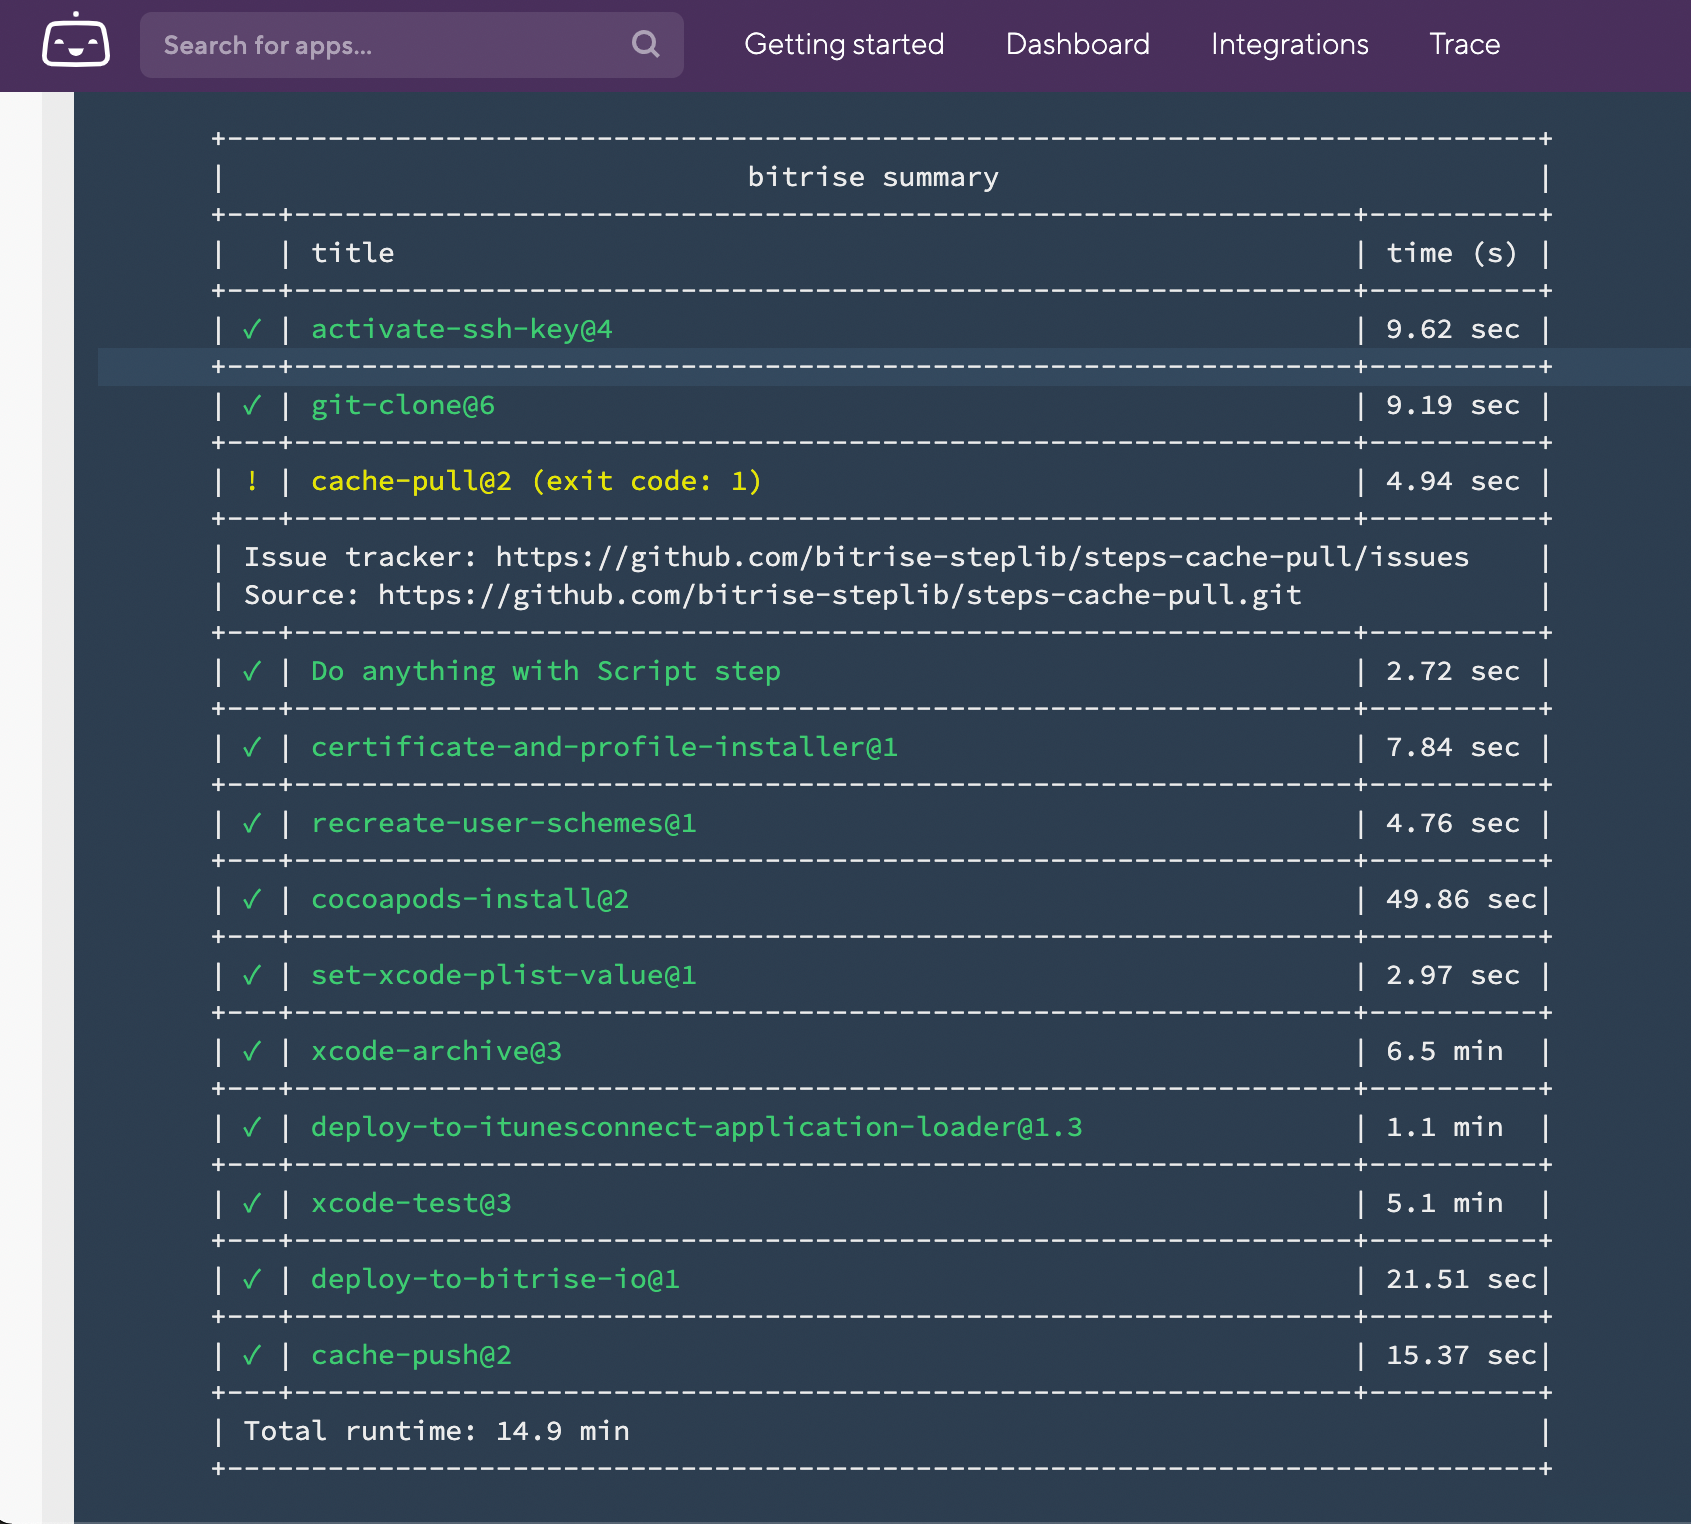Click the green checkmark beside activate-ssh-key@4
The width and height of the screenshot is (1691, 1524).
pos(252,329)
